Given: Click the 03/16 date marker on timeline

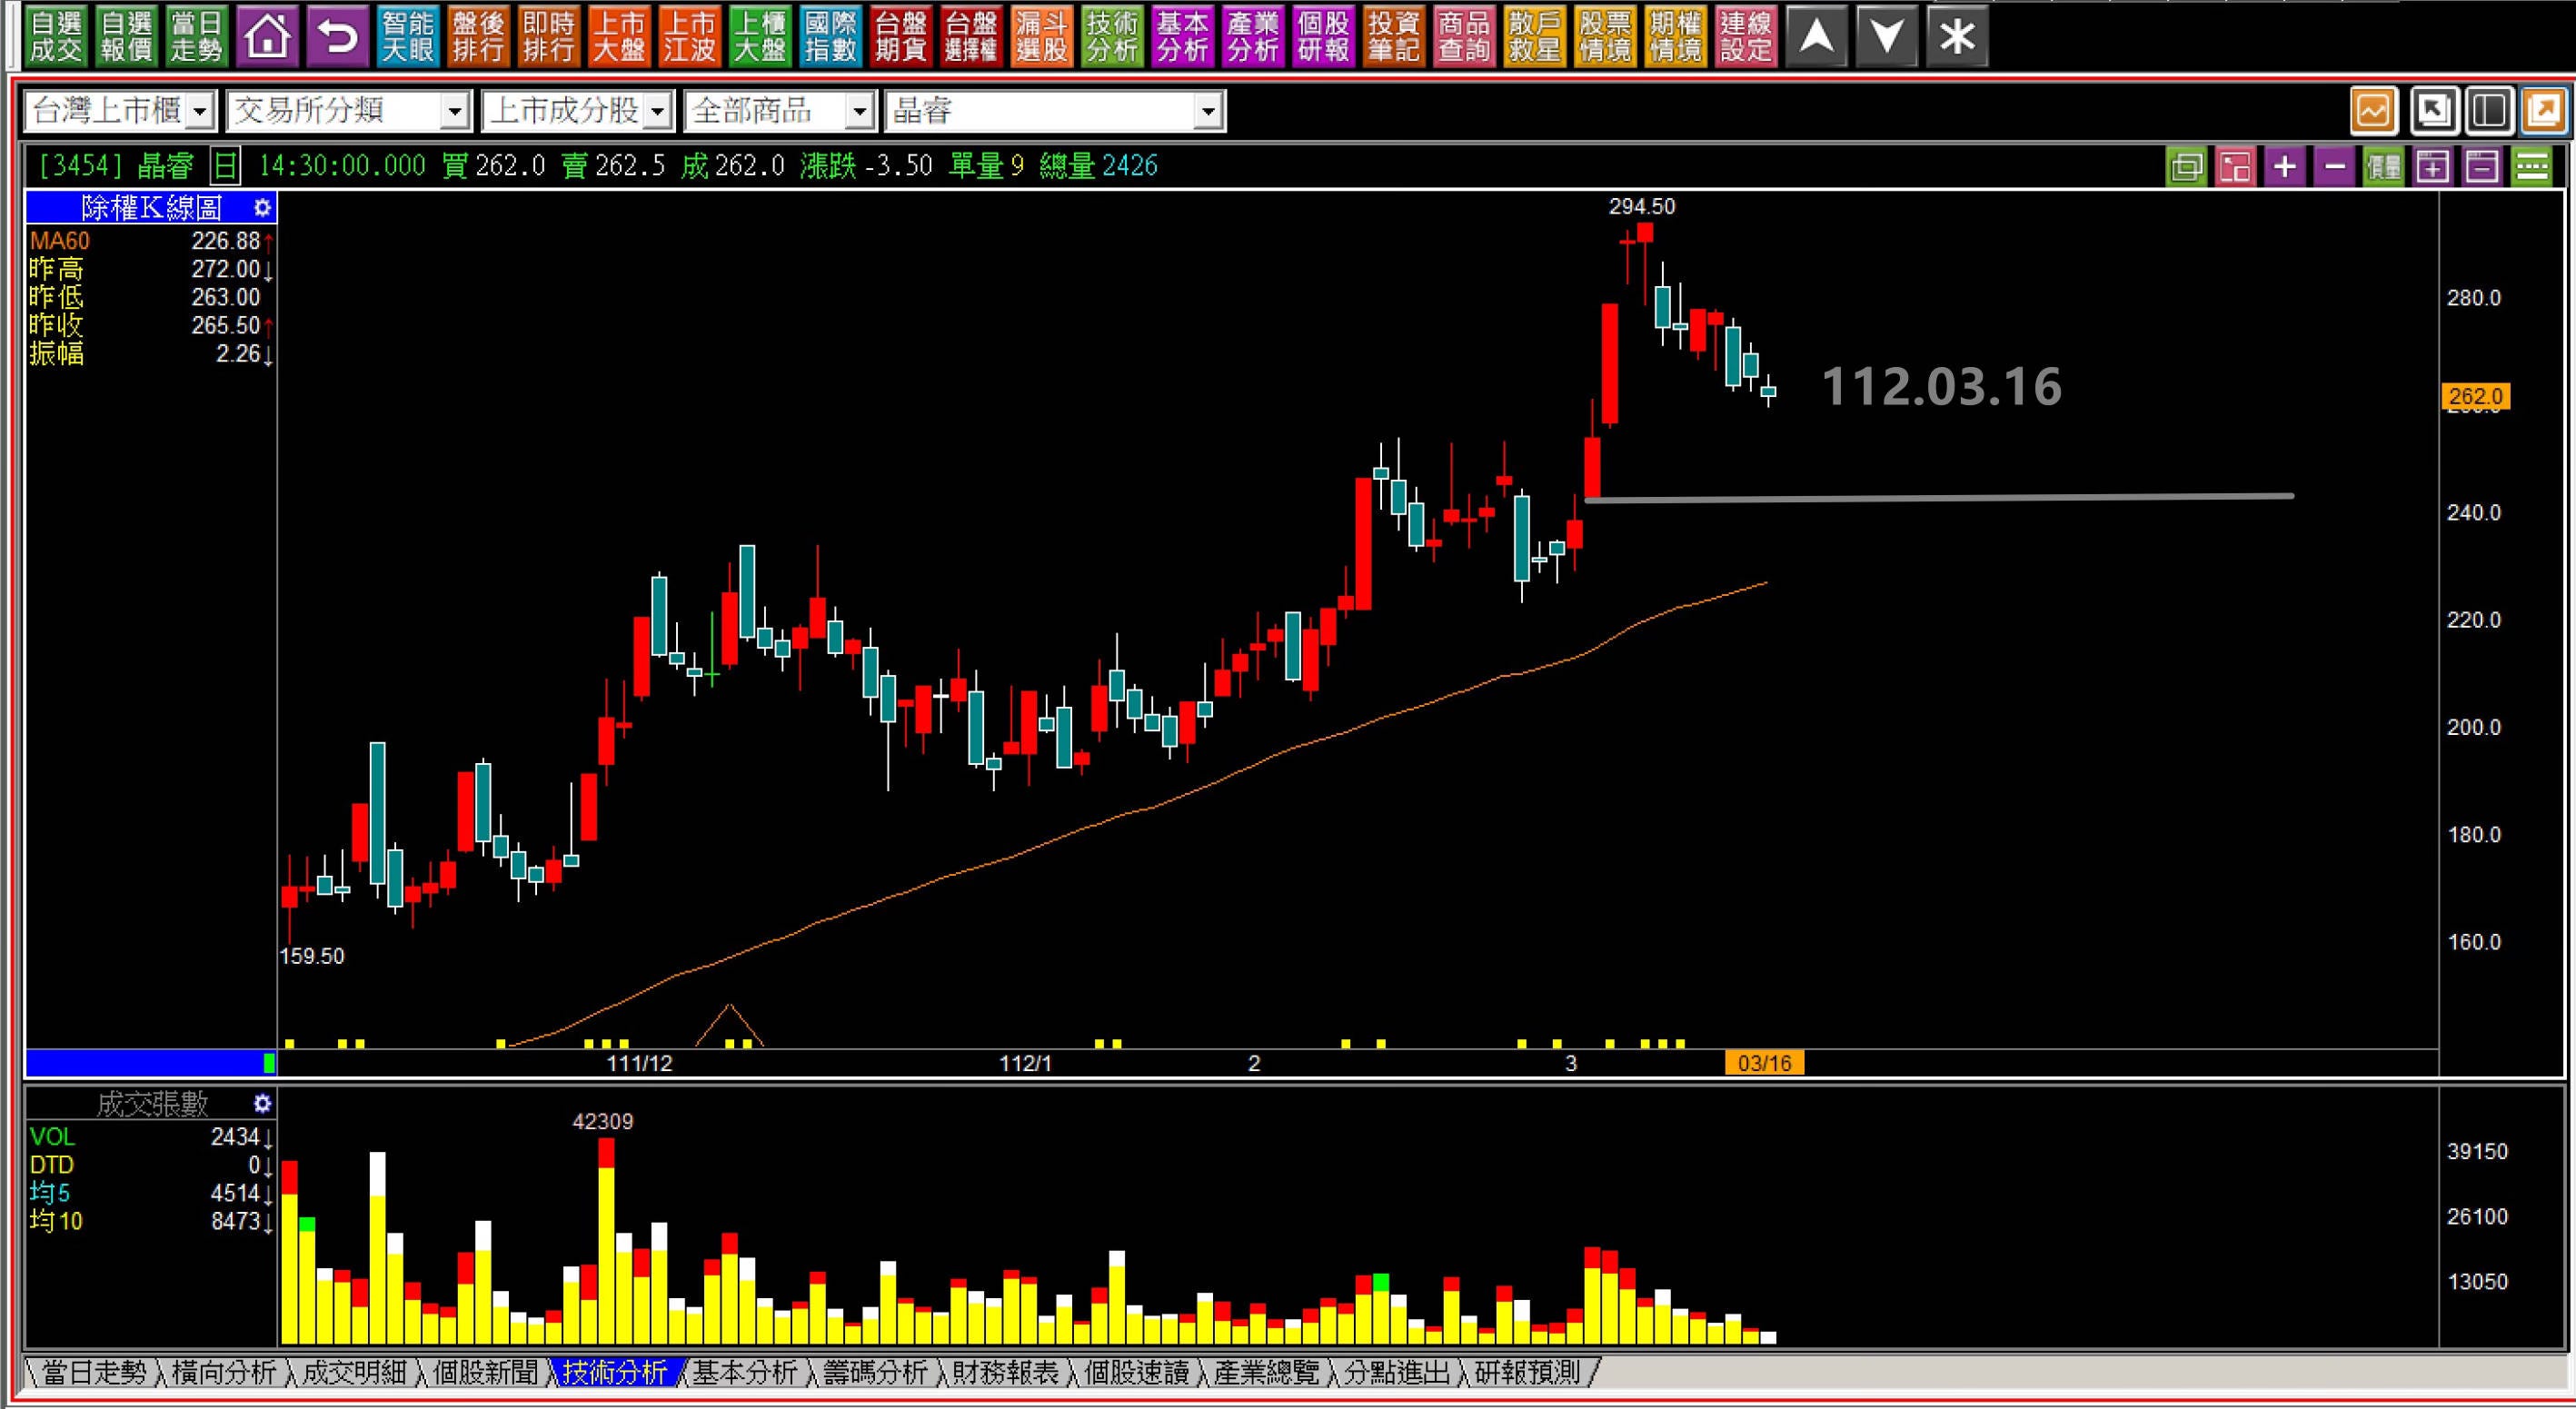Looking at the screenshot, I should (1764, 1063).
